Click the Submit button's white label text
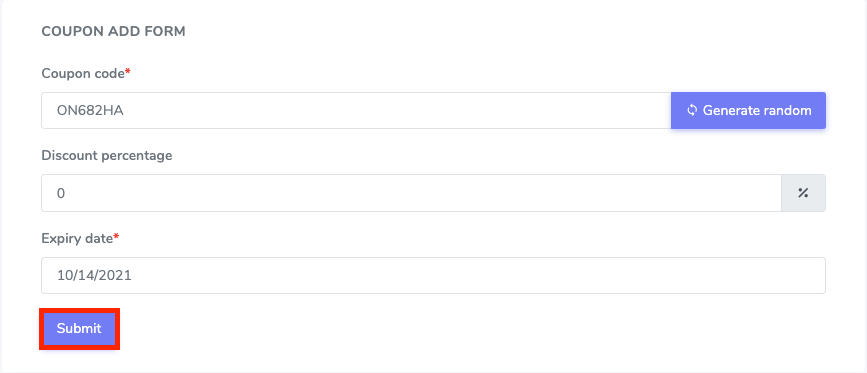This screenshot has width=867, height=373. pos(79,329)
